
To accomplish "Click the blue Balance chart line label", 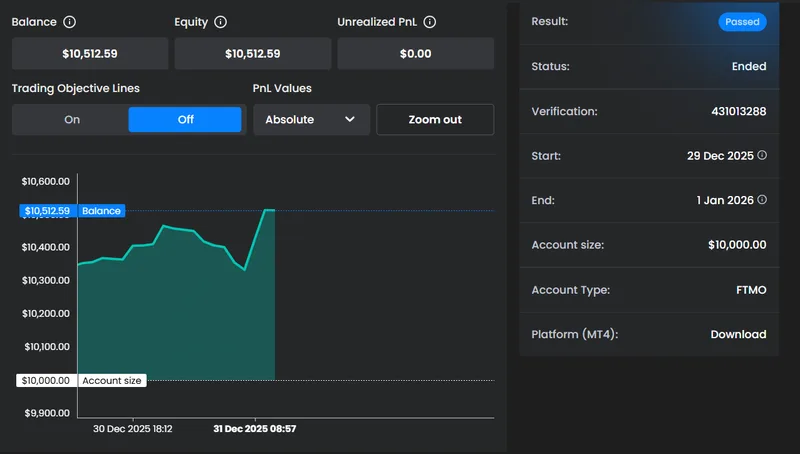I will pyautogui.click(x=101, y=211).
